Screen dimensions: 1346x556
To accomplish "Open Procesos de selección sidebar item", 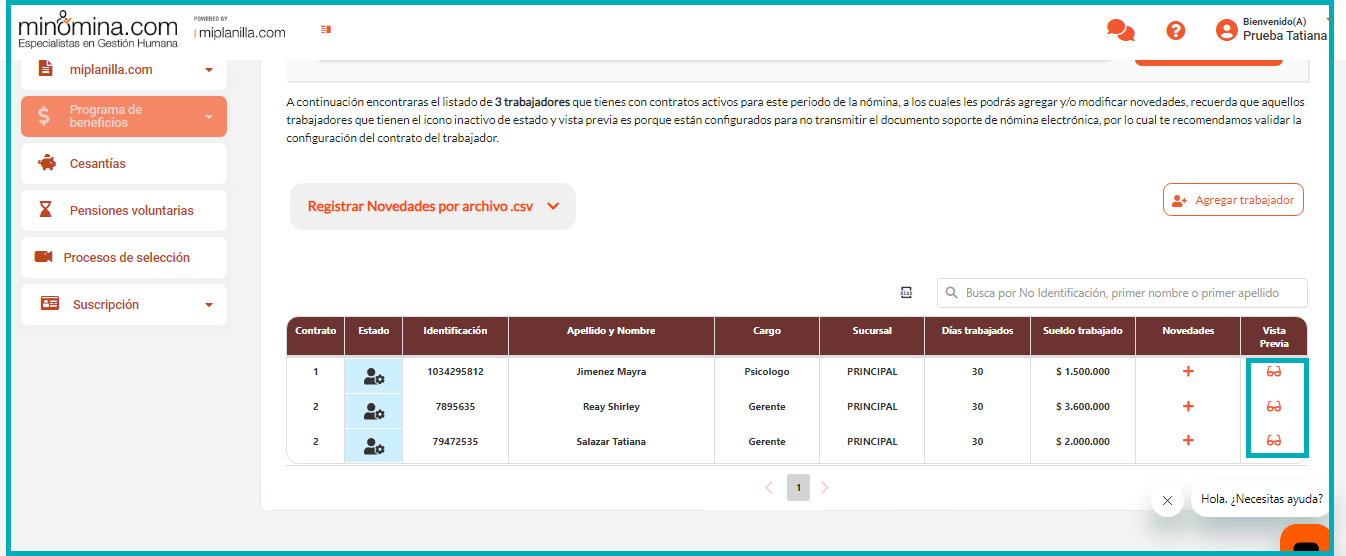I will click(124, 257).
